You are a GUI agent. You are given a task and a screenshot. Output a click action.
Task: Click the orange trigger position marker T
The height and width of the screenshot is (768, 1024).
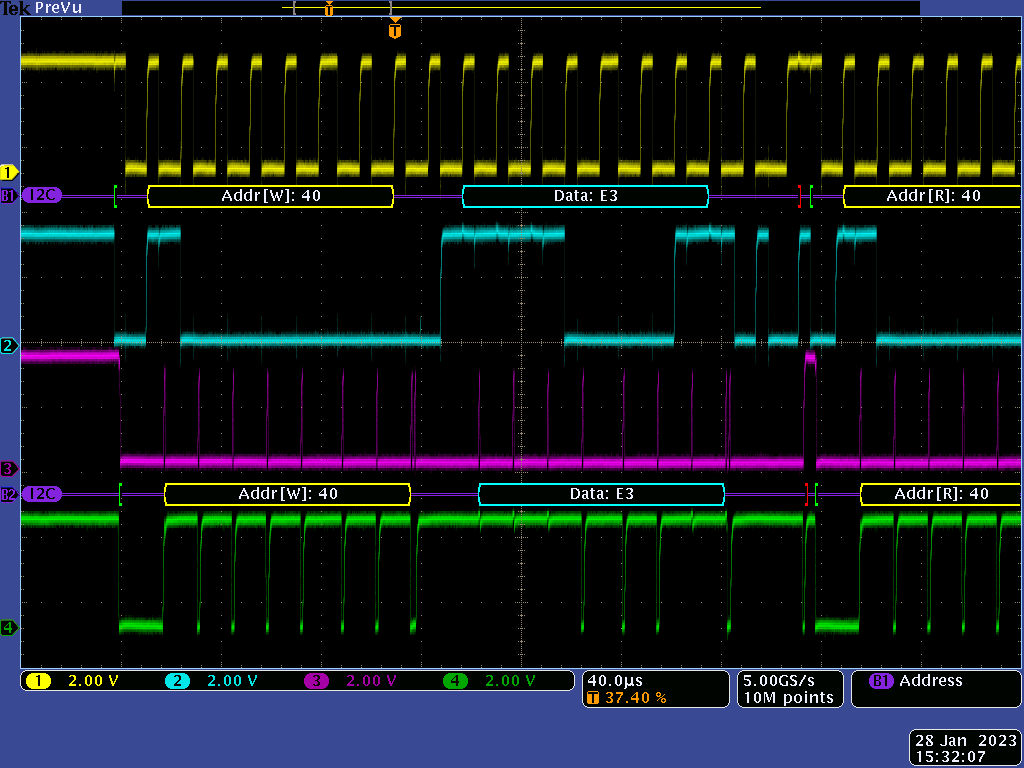point(394,29)
